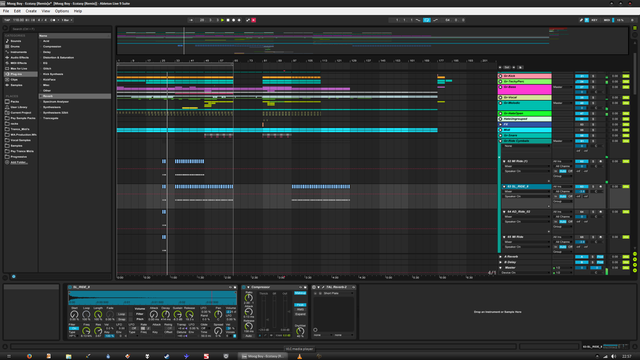Viewport: 640px width, 360px height.
Task: Toggle the Simpler Loop switch
Action: (122, 314)
